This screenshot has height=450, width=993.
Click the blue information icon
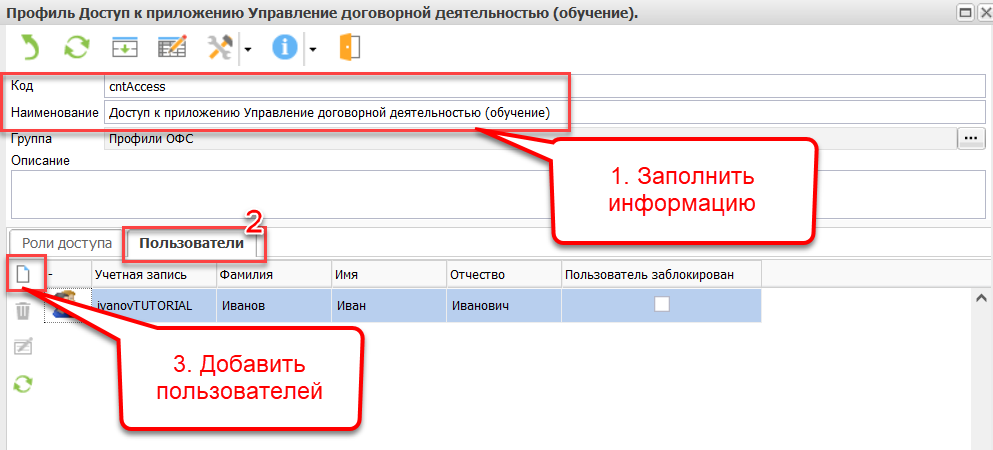(x=286, y=48)
